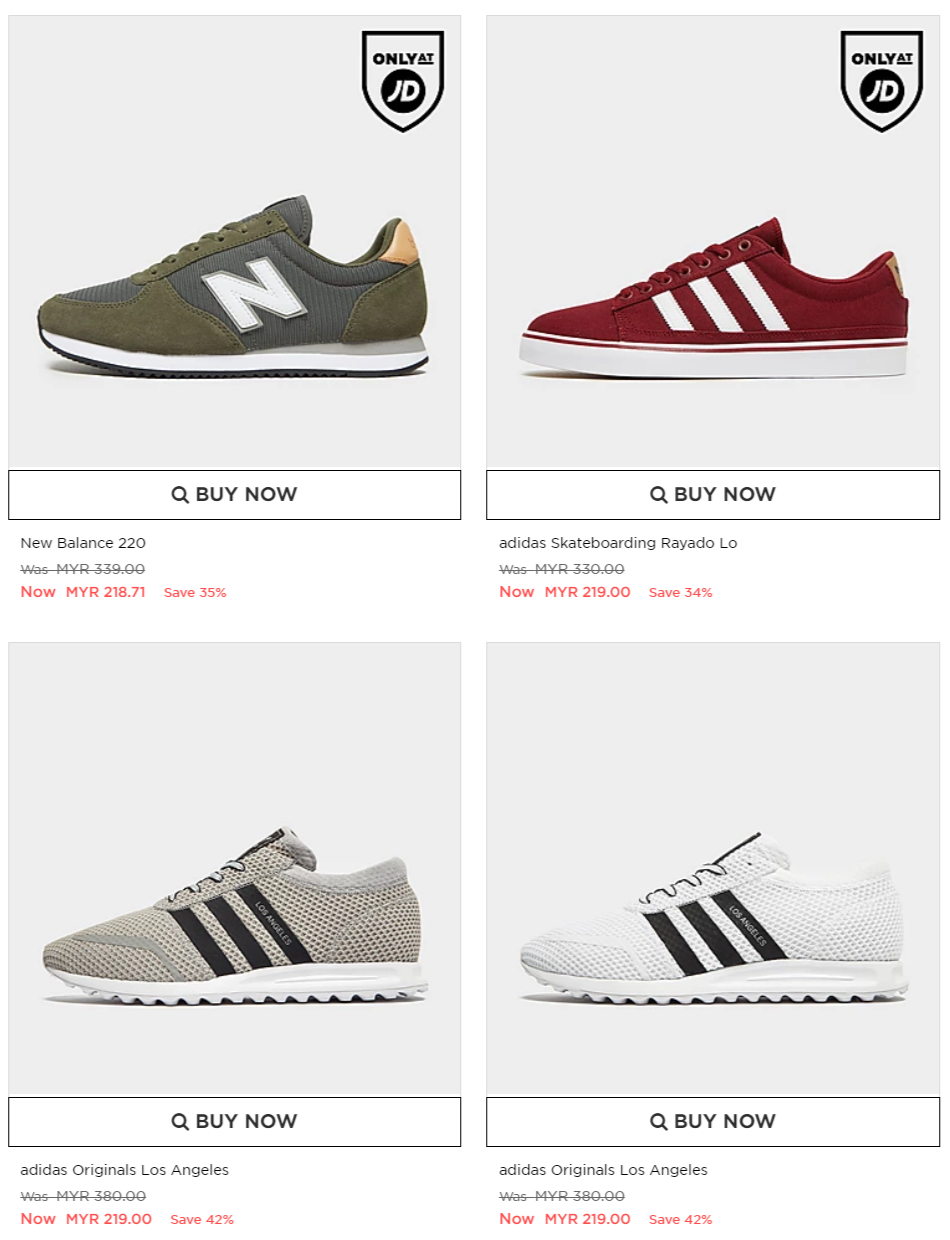Screen dimensions: 950x1240
Task: Click the Only at JD badge on New Balance card
Action: click(x=403, y=81)
